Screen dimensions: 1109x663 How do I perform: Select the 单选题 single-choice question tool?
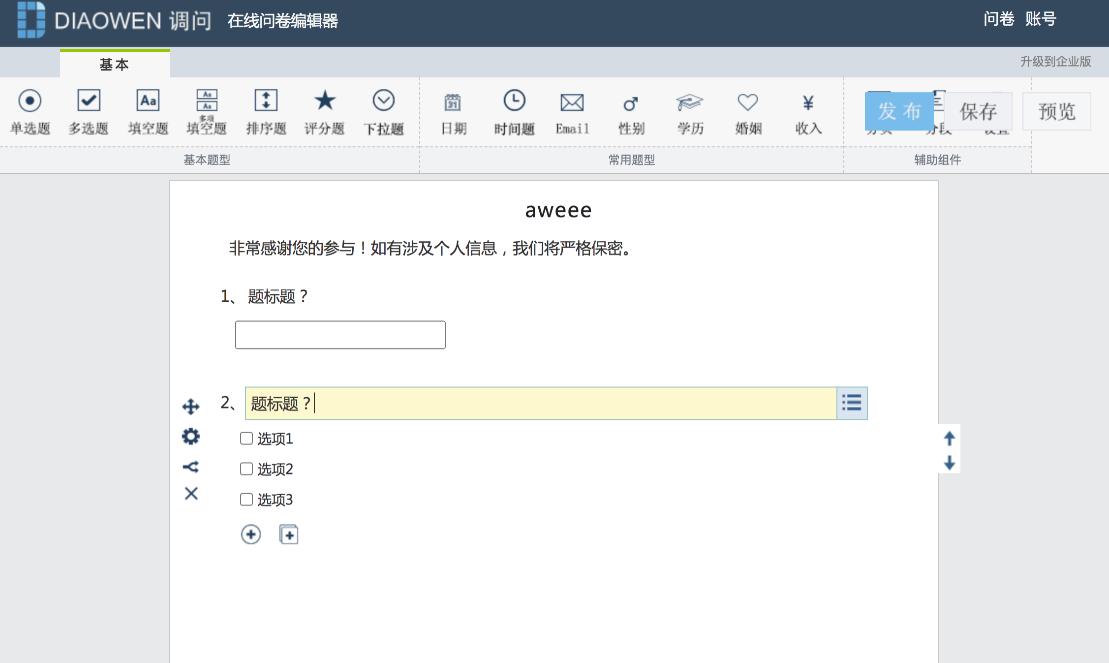[x=30, y=110]
